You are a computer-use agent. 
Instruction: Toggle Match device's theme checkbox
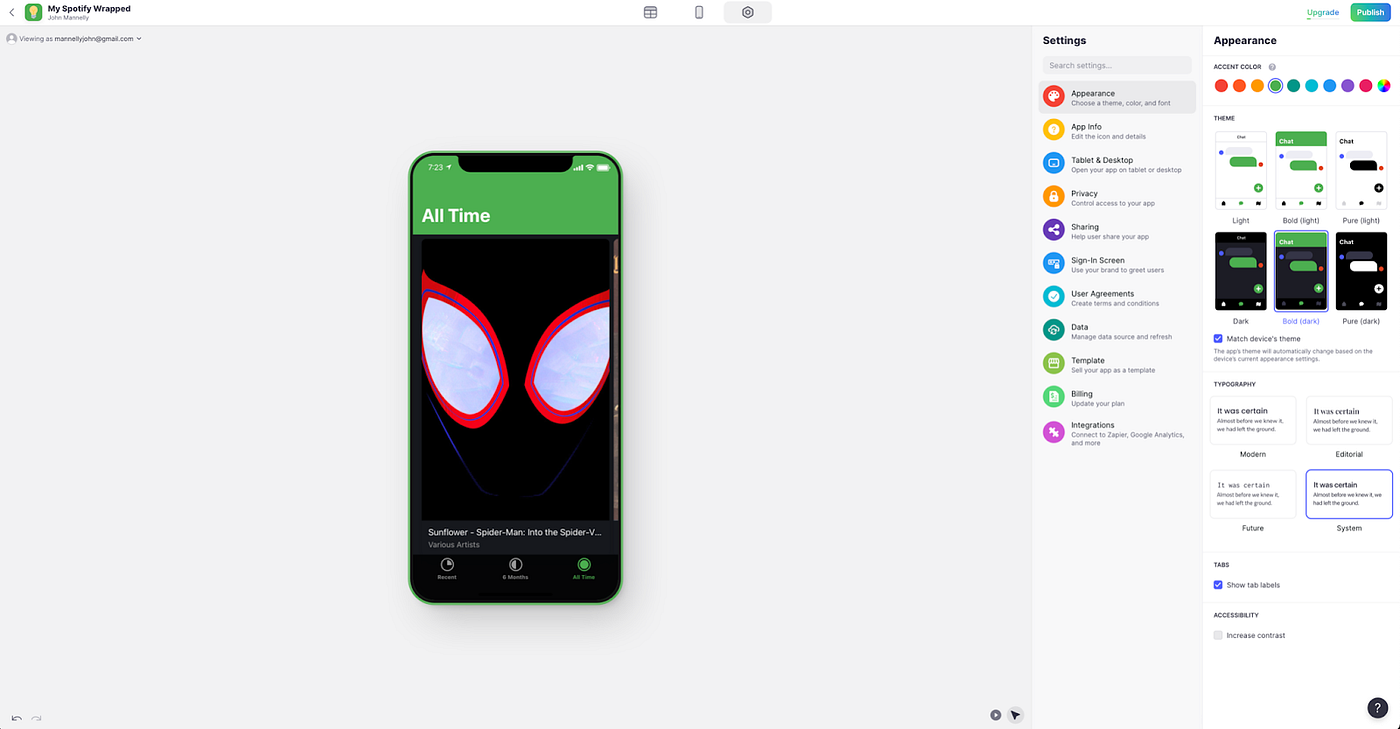tap(1218, 339)
